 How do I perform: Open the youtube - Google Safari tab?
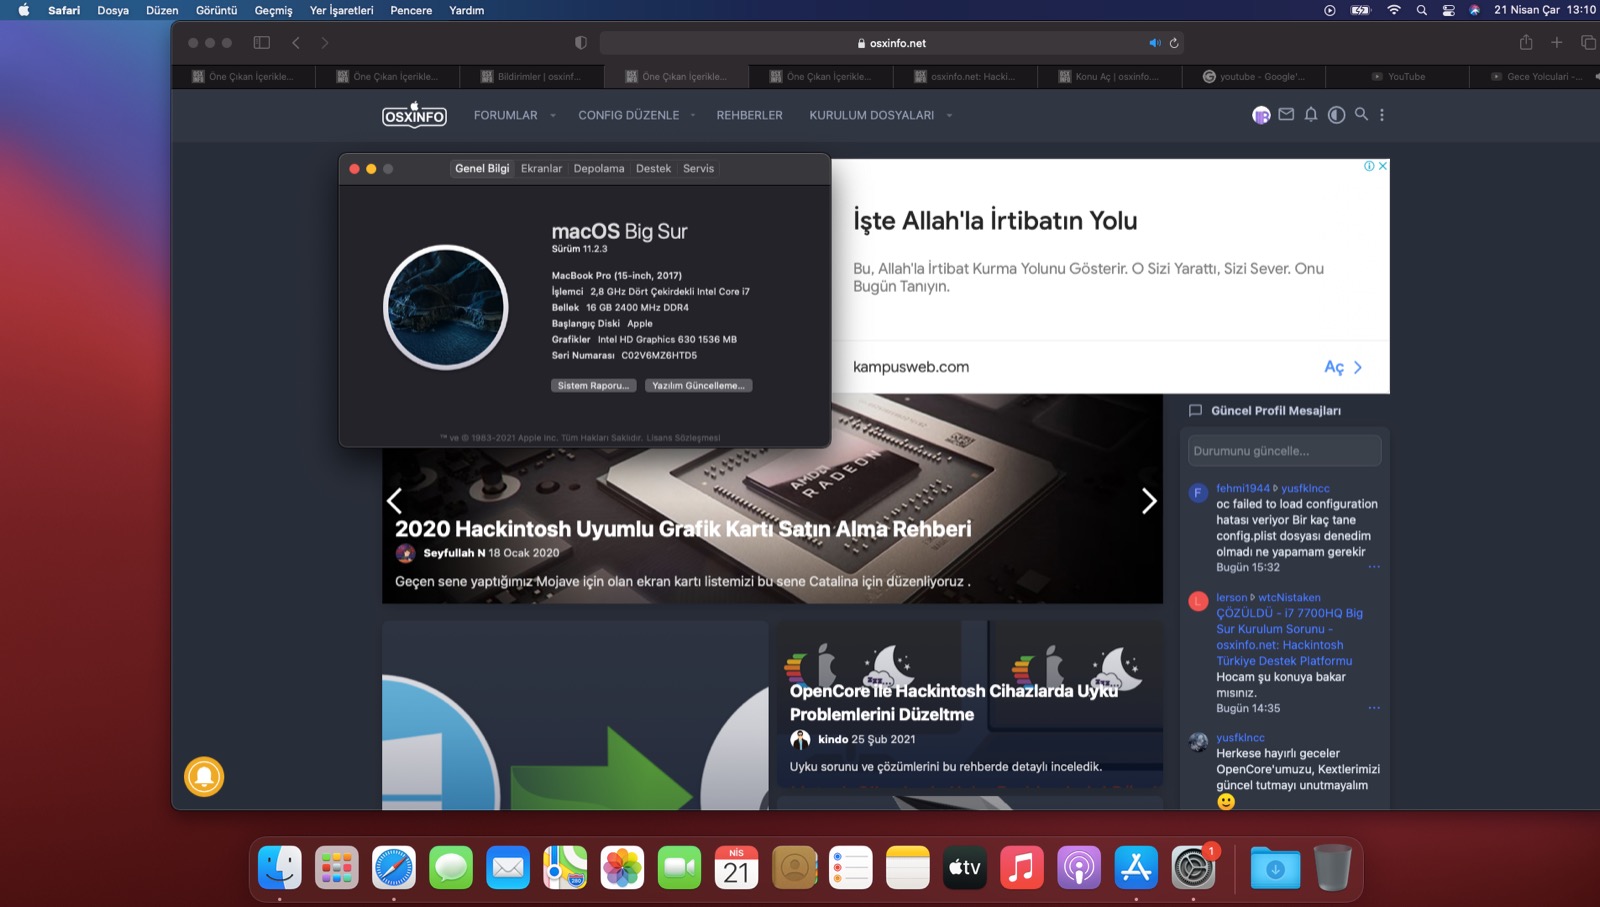[1254, 76]
